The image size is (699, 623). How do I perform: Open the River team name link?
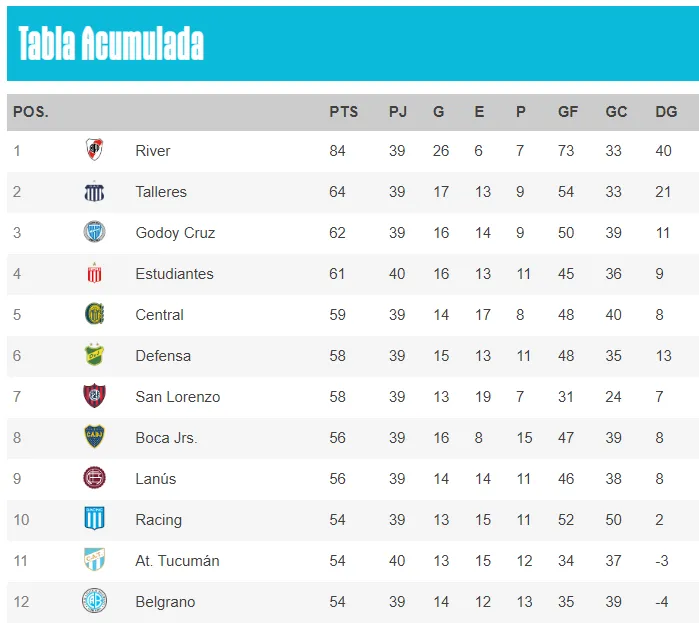pos(153,151)
